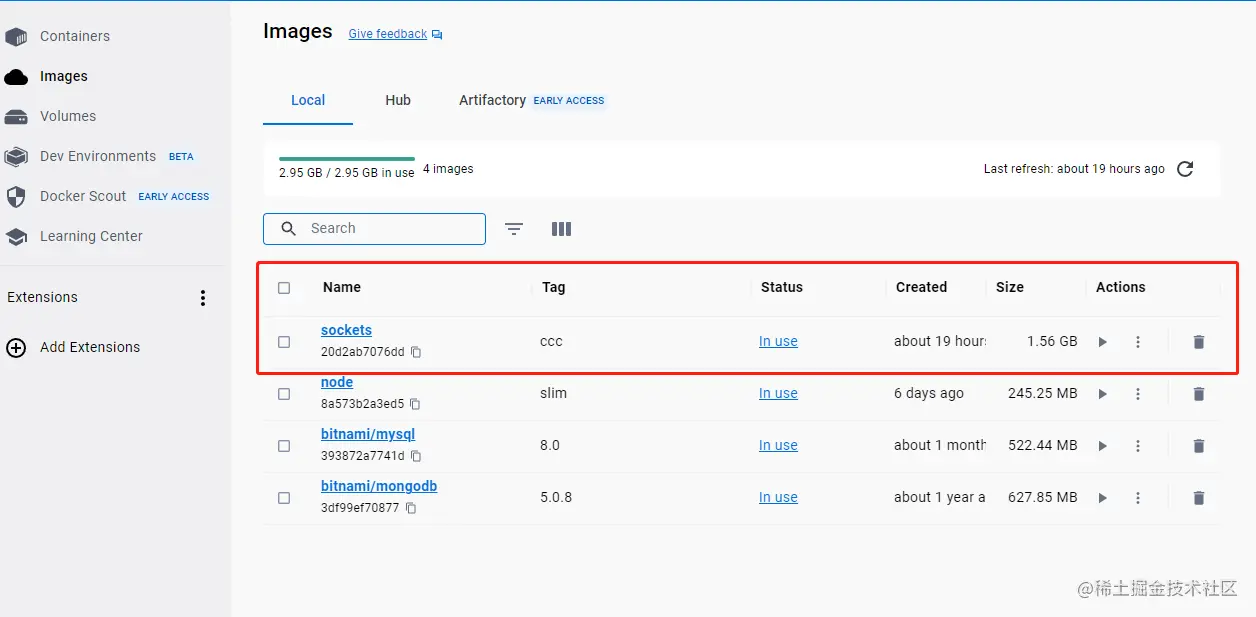Image resolution: width=1256 pixels, height=617 pixels.
Task: Click In use status for bitnami/mongodb
Action: coord(778,497)
